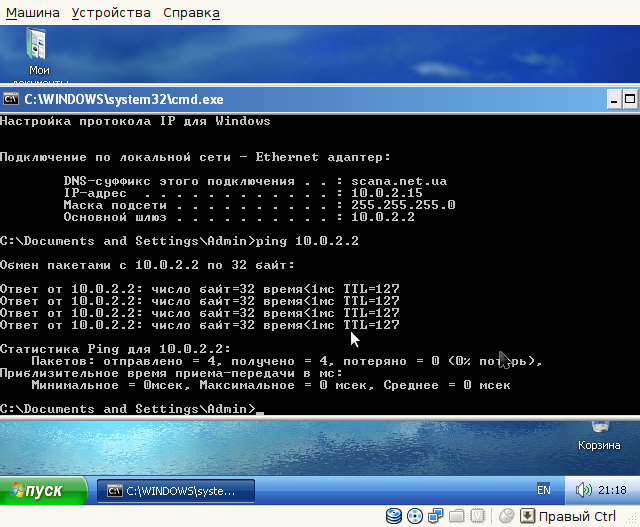The image size is (640, 527).
Task: Open the network adapters status icon
Action: [436, 516]
